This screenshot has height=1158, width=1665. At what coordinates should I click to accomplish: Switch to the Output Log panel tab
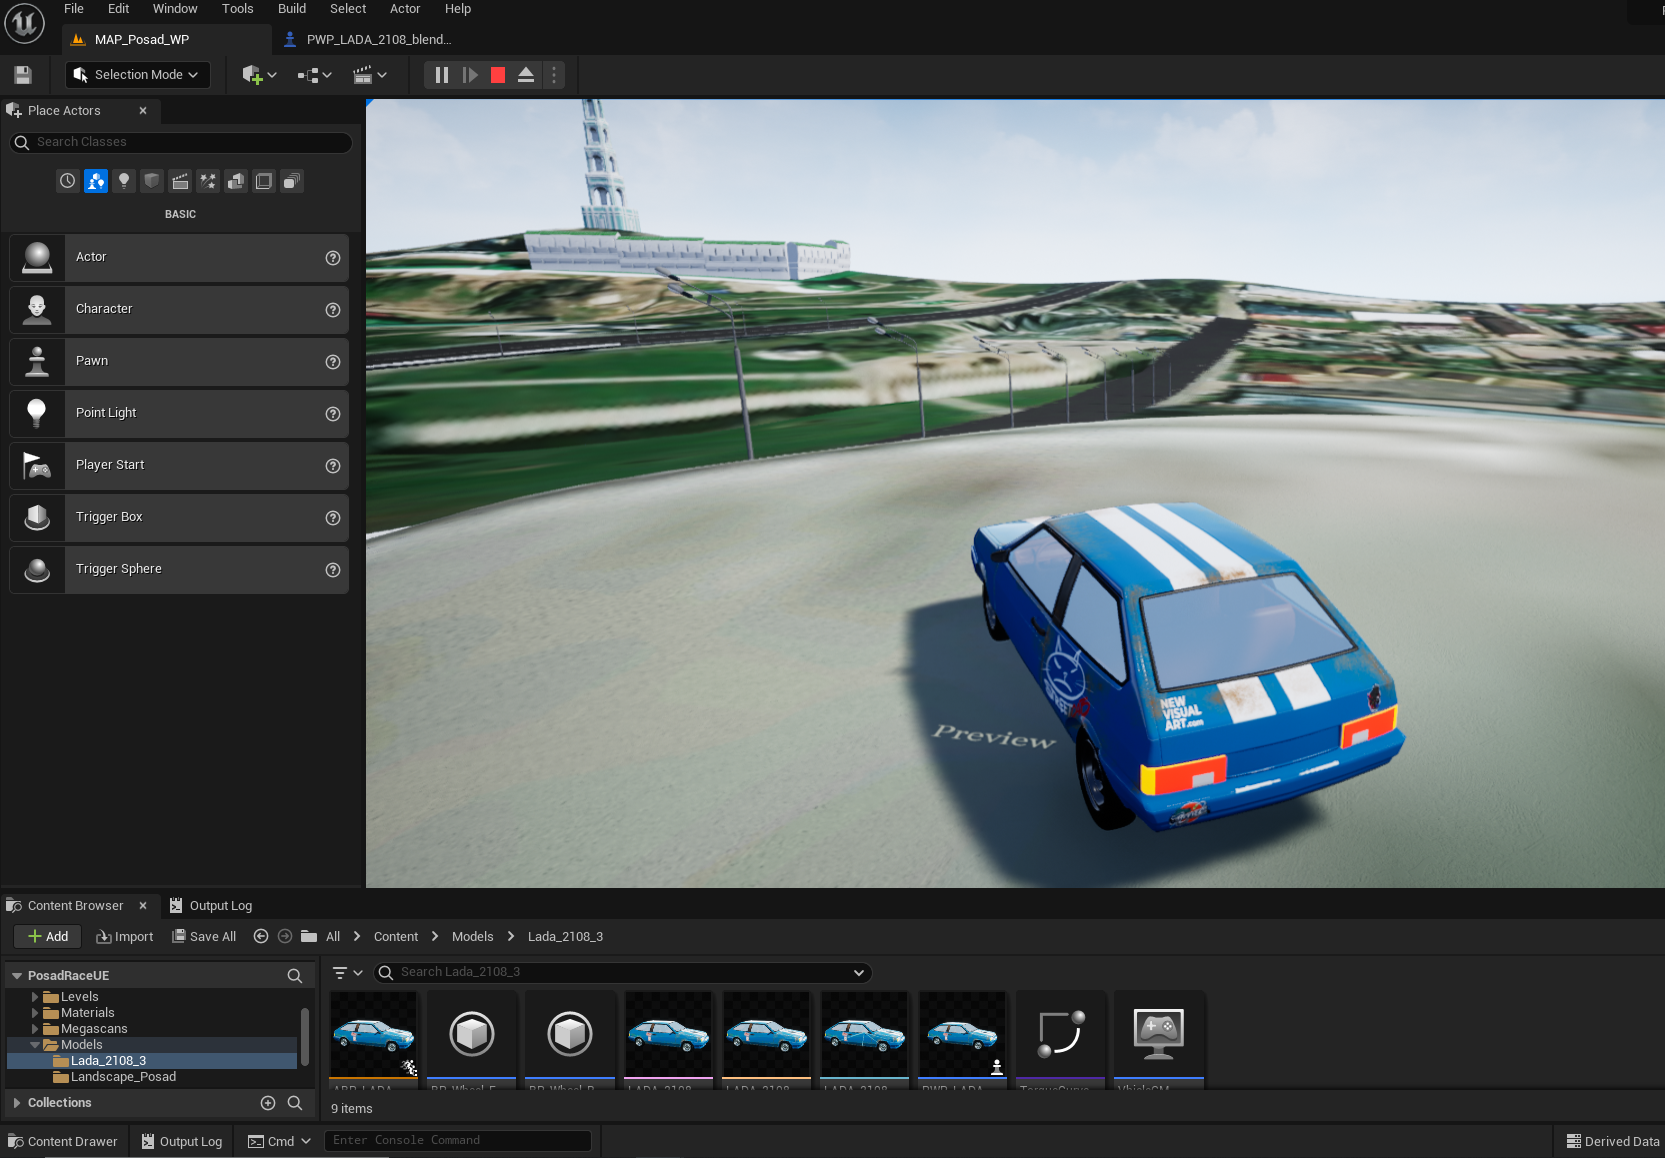(x=211, y=906)
